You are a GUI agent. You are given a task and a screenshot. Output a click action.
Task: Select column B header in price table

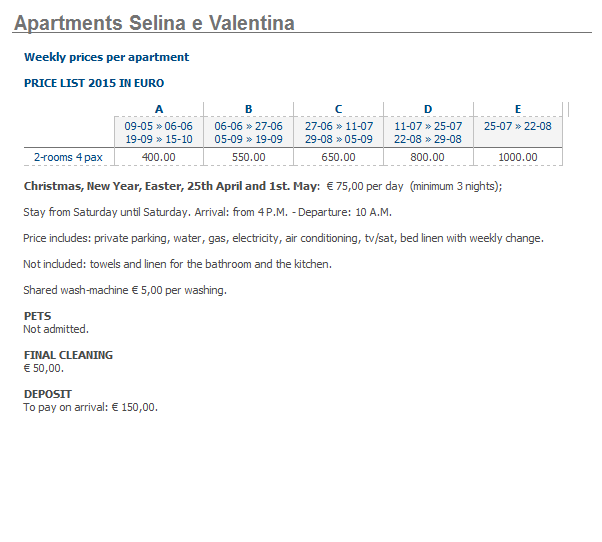point(248,109)
